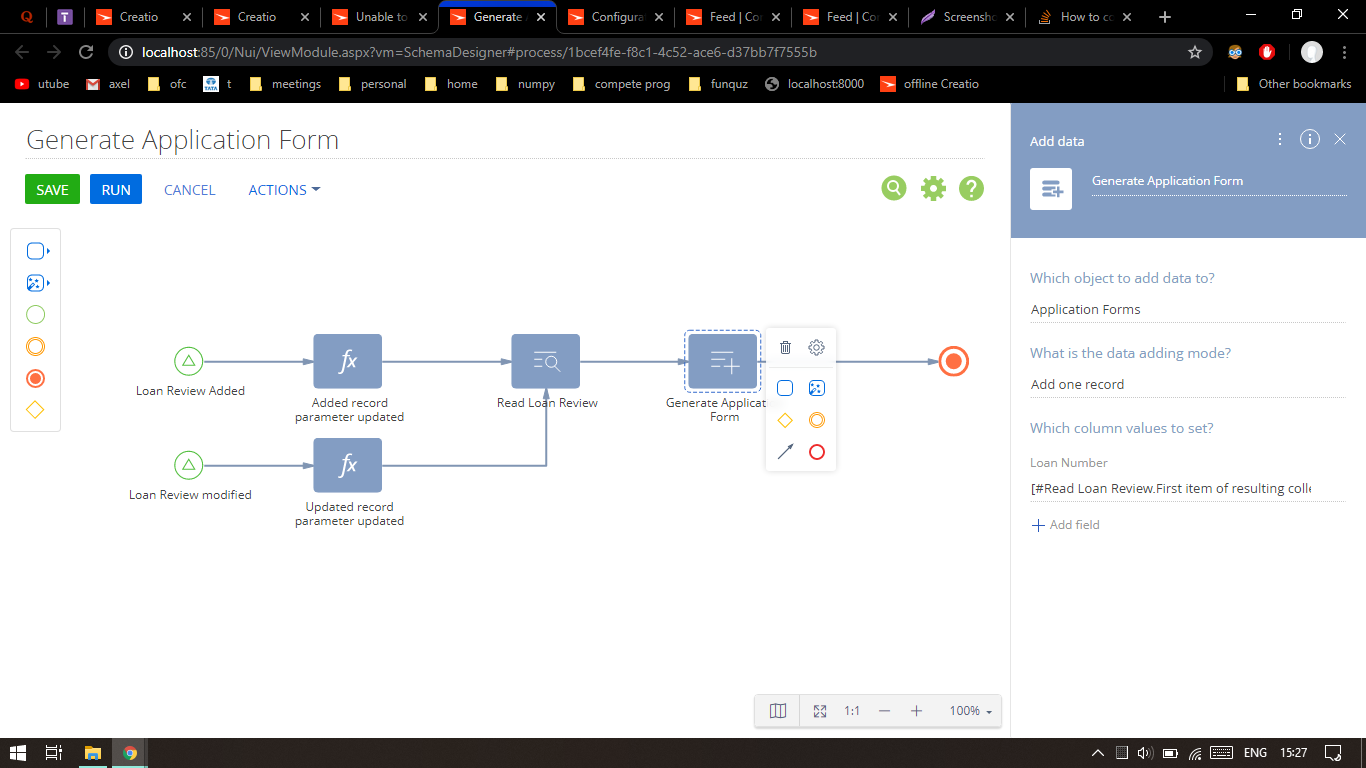Screen dimensions: 1366x768
Task: Run the process with the RUN button
Action: [x=116, y=189]
